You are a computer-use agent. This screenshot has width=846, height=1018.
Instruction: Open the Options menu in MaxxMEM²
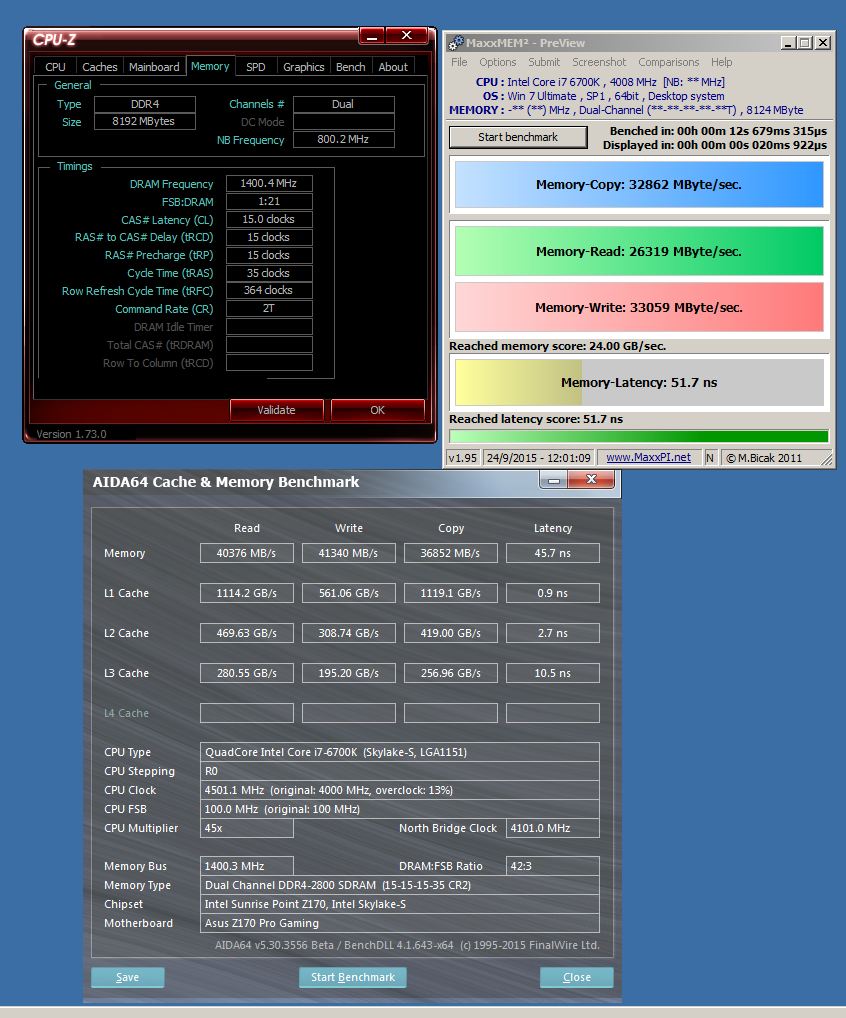(497, 62)
